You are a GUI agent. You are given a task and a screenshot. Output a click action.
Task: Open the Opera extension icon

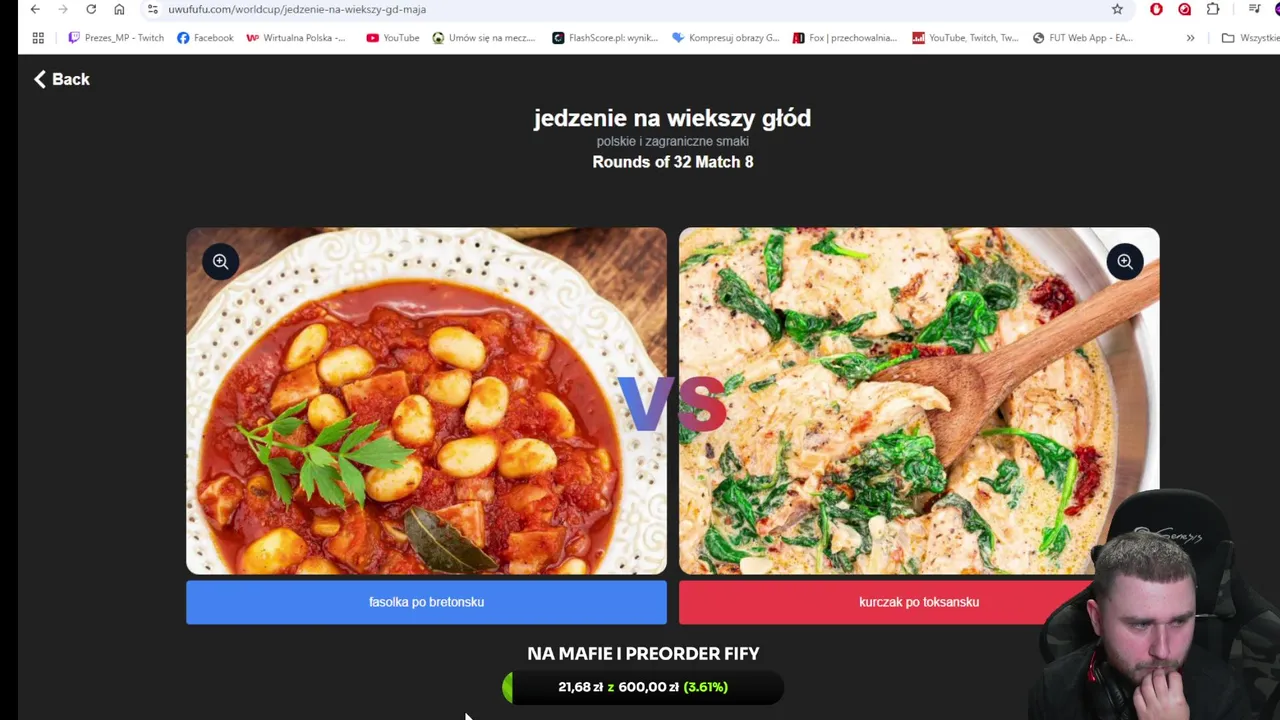click(1156, 9)
